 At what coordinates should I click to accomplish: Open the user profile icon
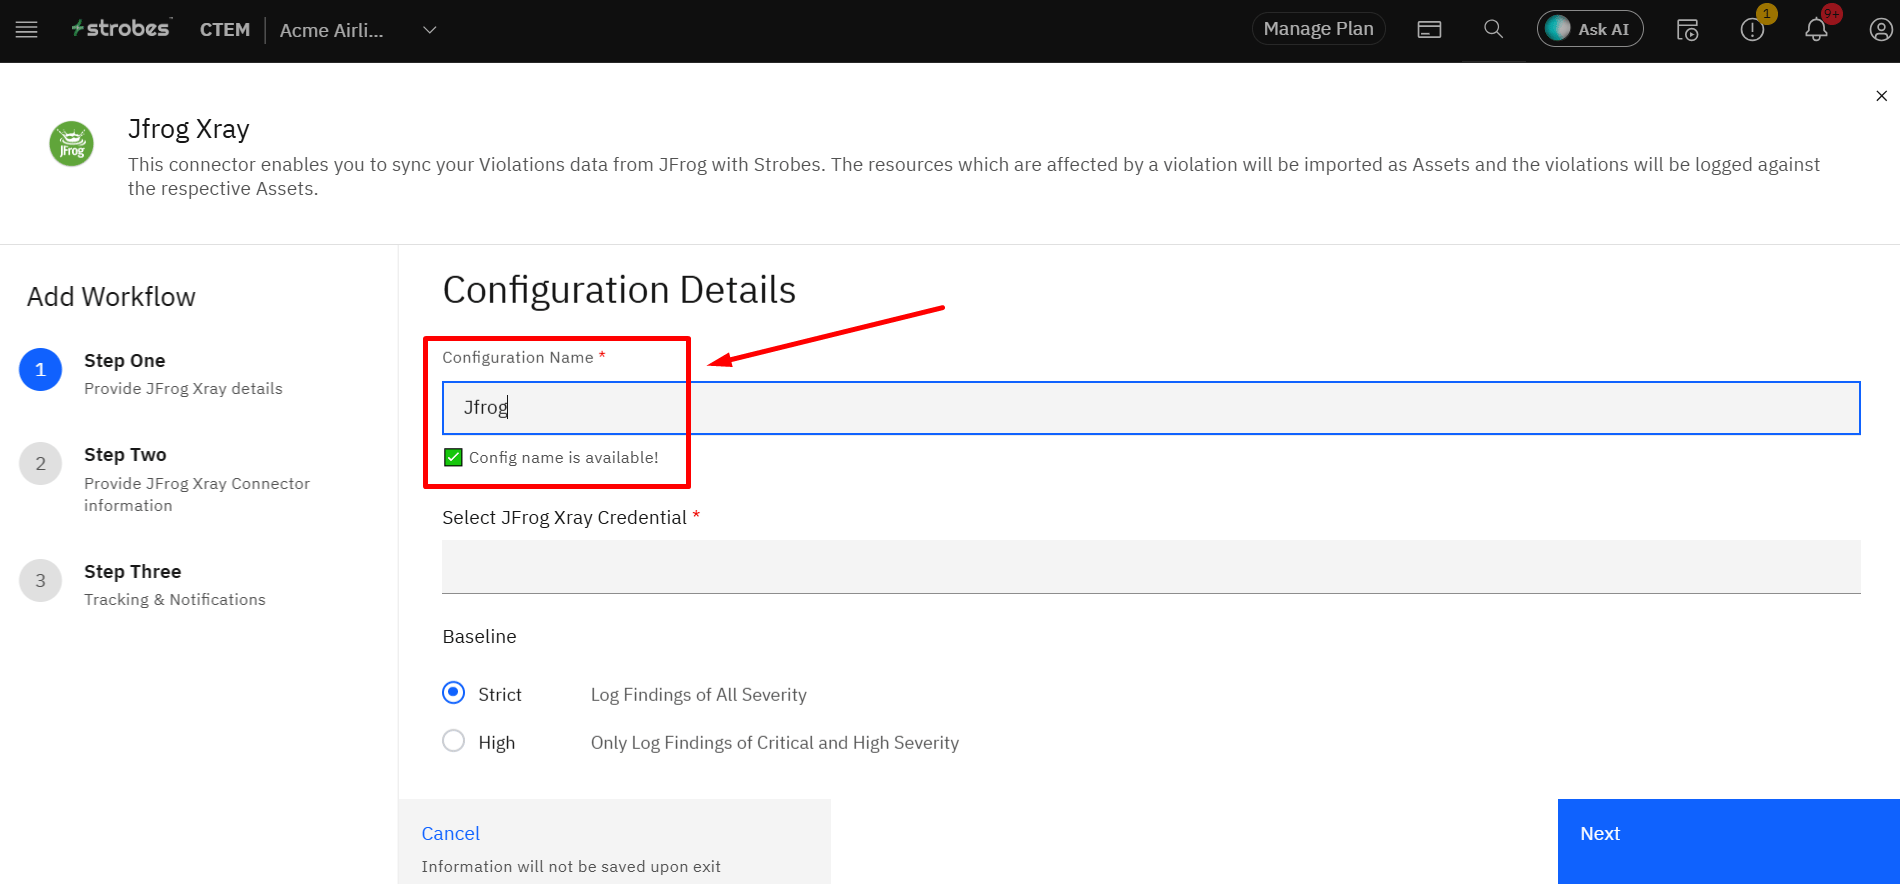click(x=1880, y=30)
